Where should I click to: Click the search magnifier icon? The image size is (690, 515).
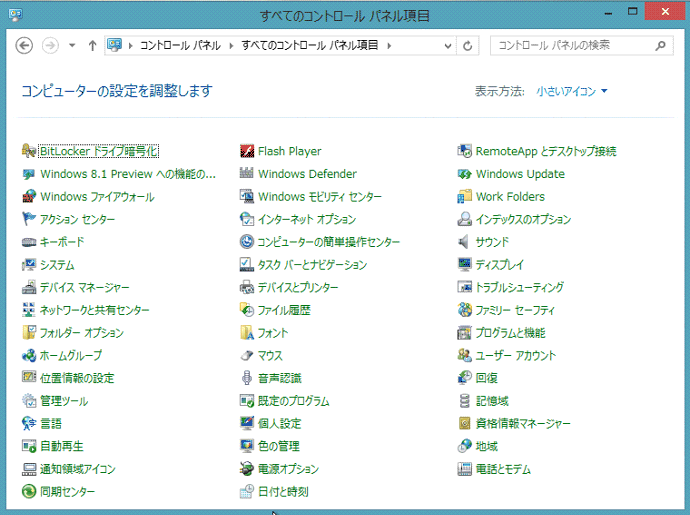[660, 45]
